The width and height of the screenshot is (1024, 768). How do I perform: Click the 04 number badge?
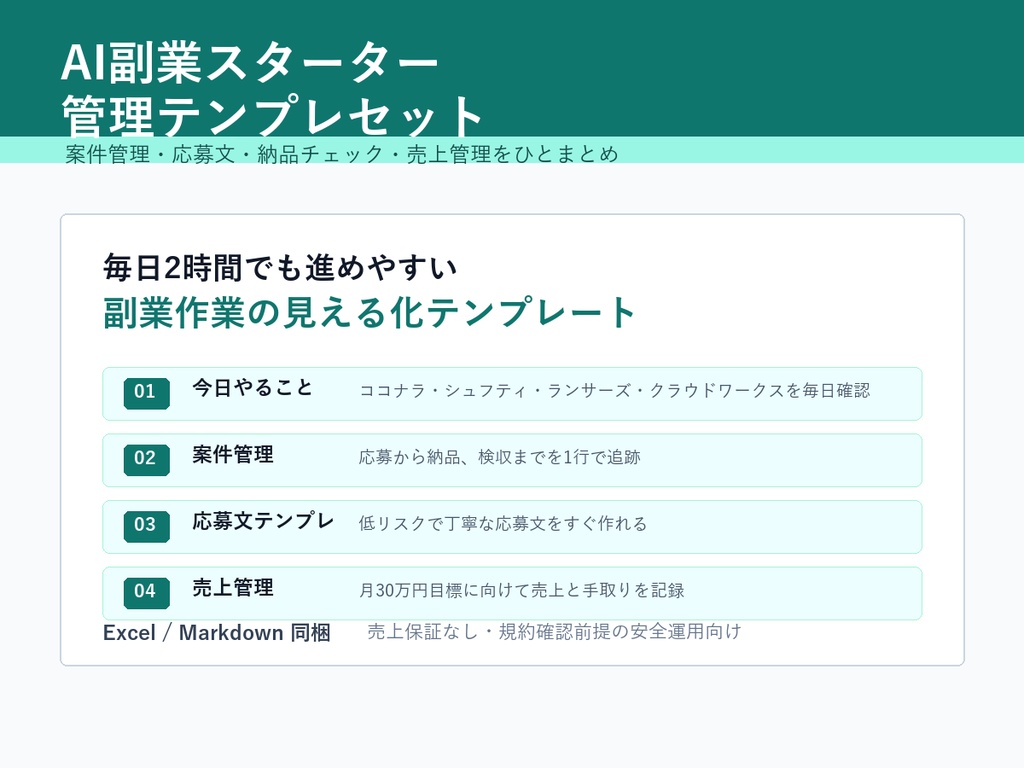coord(146,593)
